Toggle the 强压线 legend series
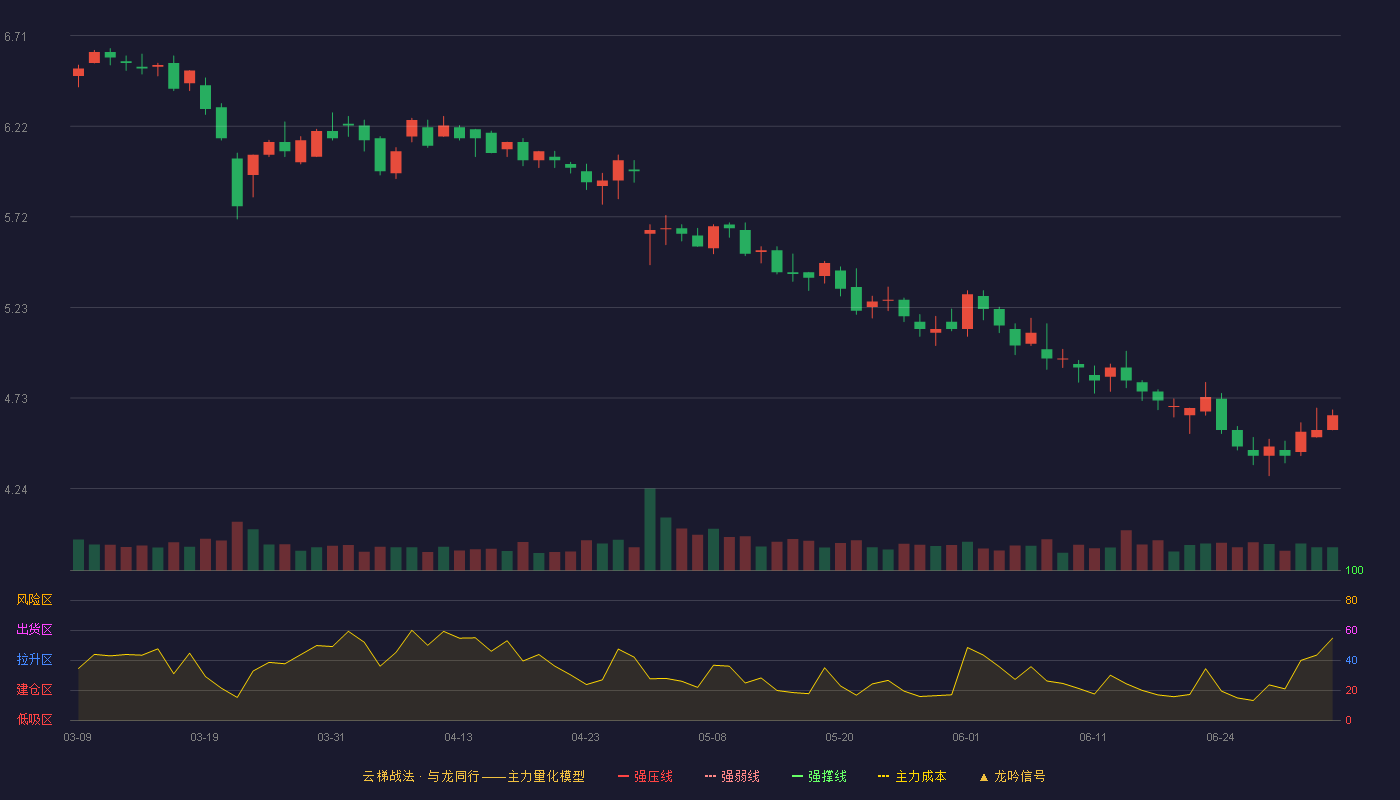 click(x=645, y=776)
